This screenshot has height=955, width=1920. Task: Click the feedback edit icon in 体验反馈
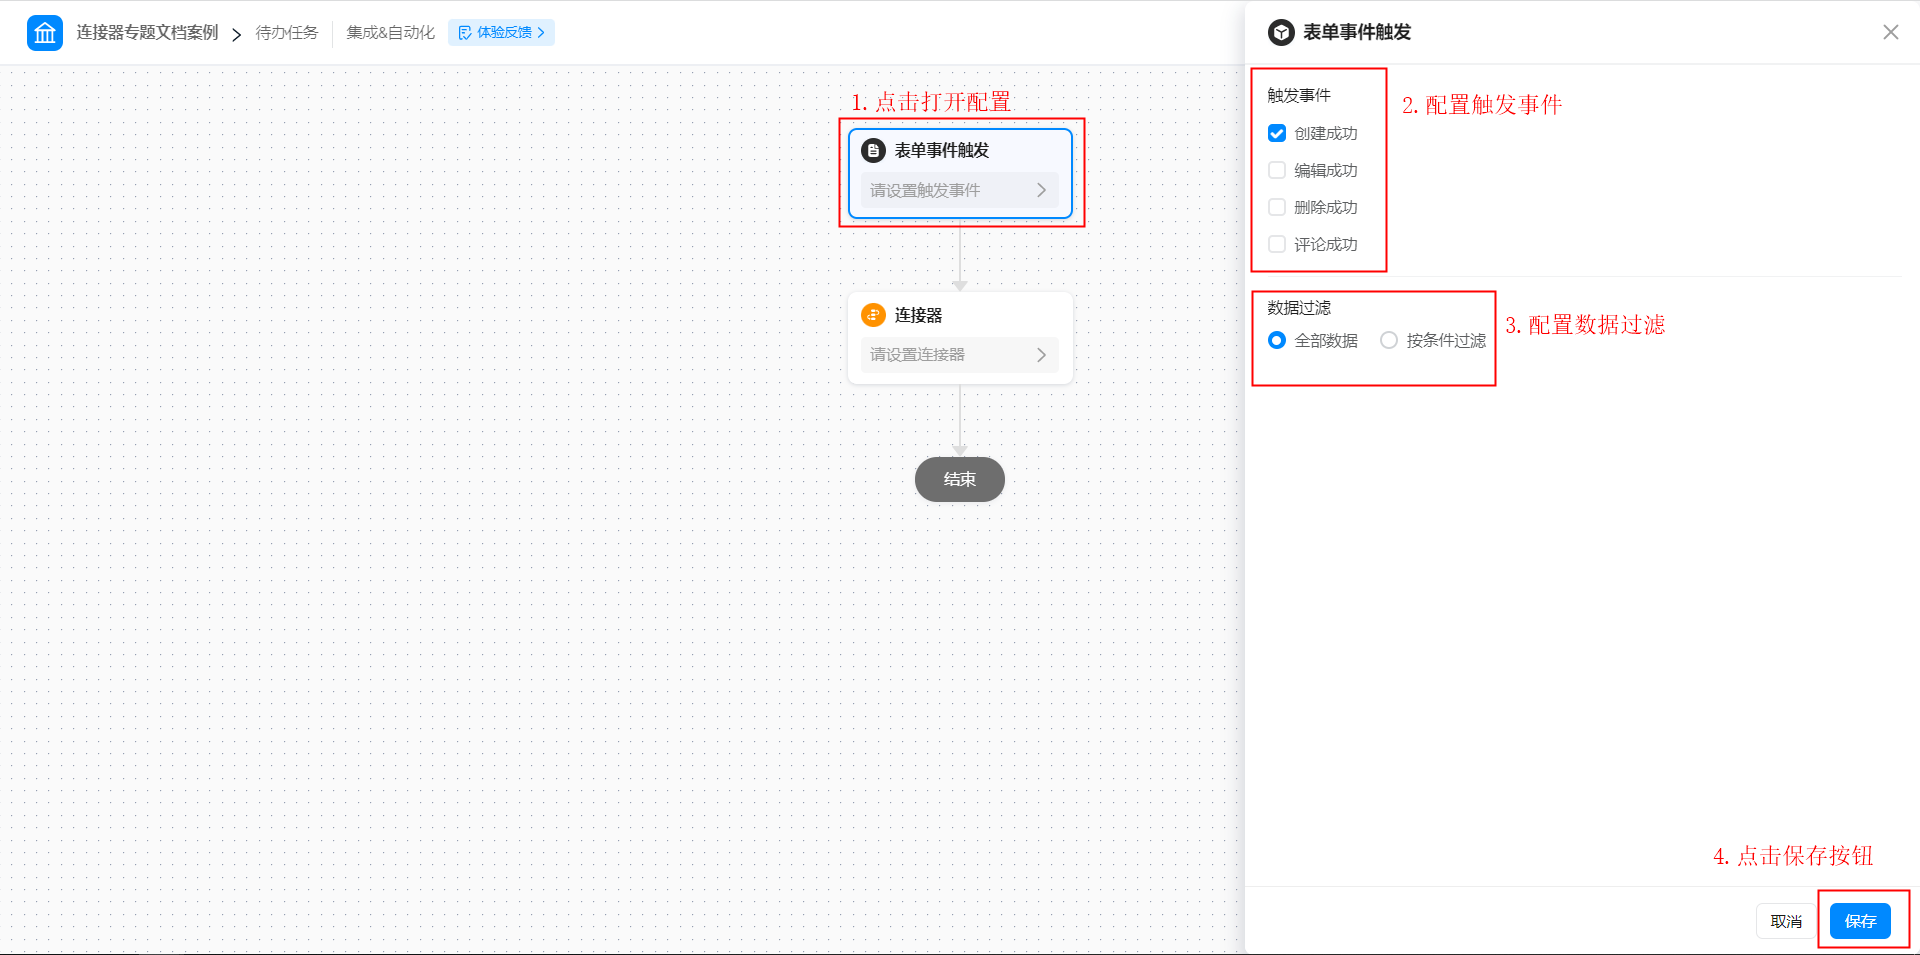point(465,33)
